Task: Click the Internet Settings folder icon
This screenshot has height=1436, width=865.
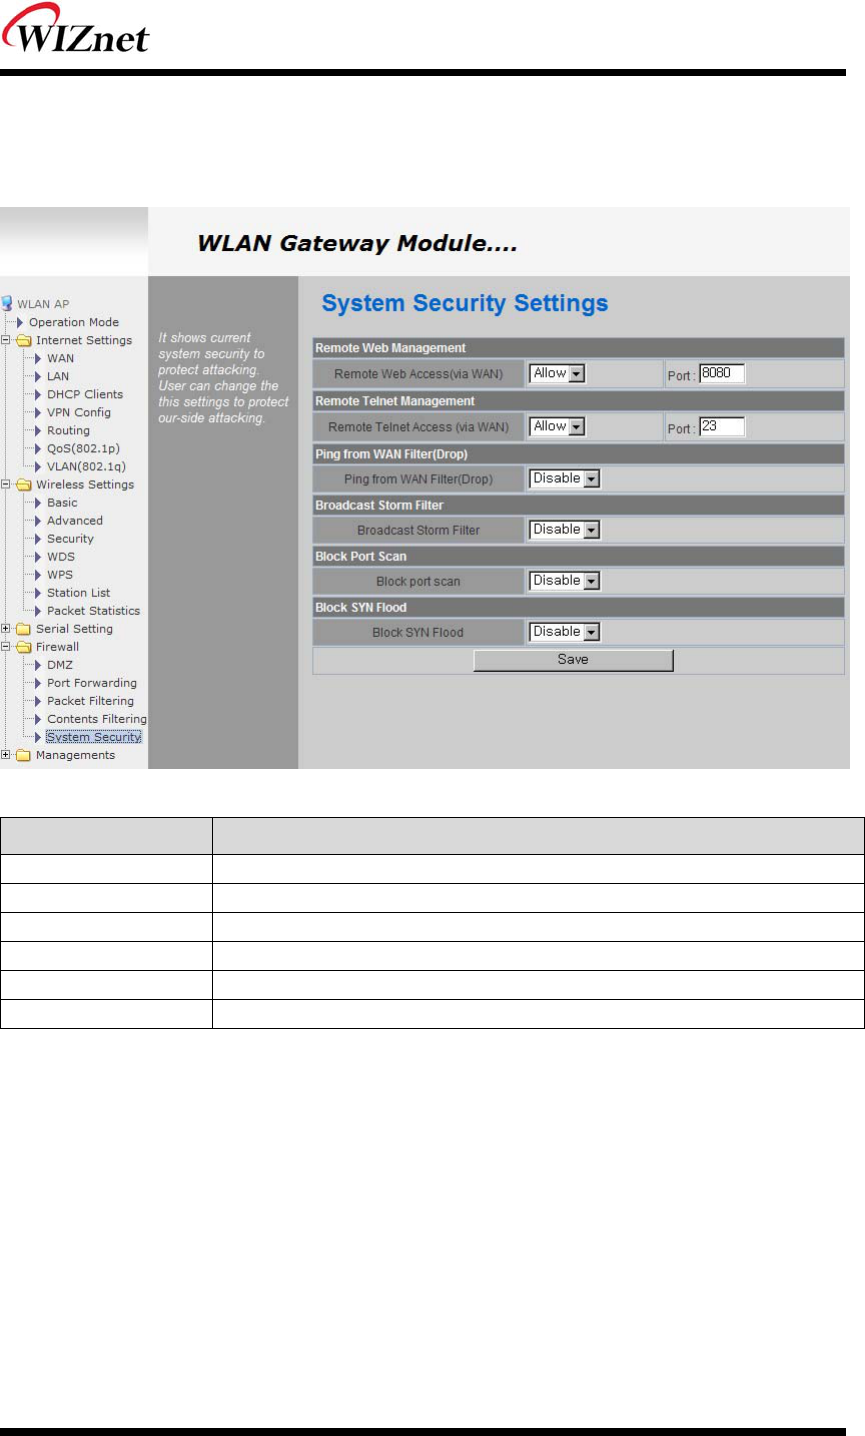Action: tap(23, 340)
